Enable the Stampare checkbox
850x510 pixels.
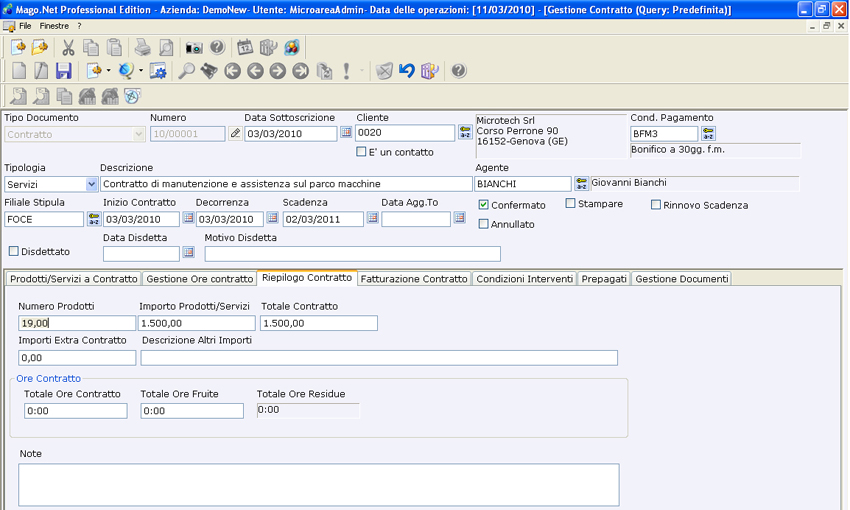tap(570, 203)
